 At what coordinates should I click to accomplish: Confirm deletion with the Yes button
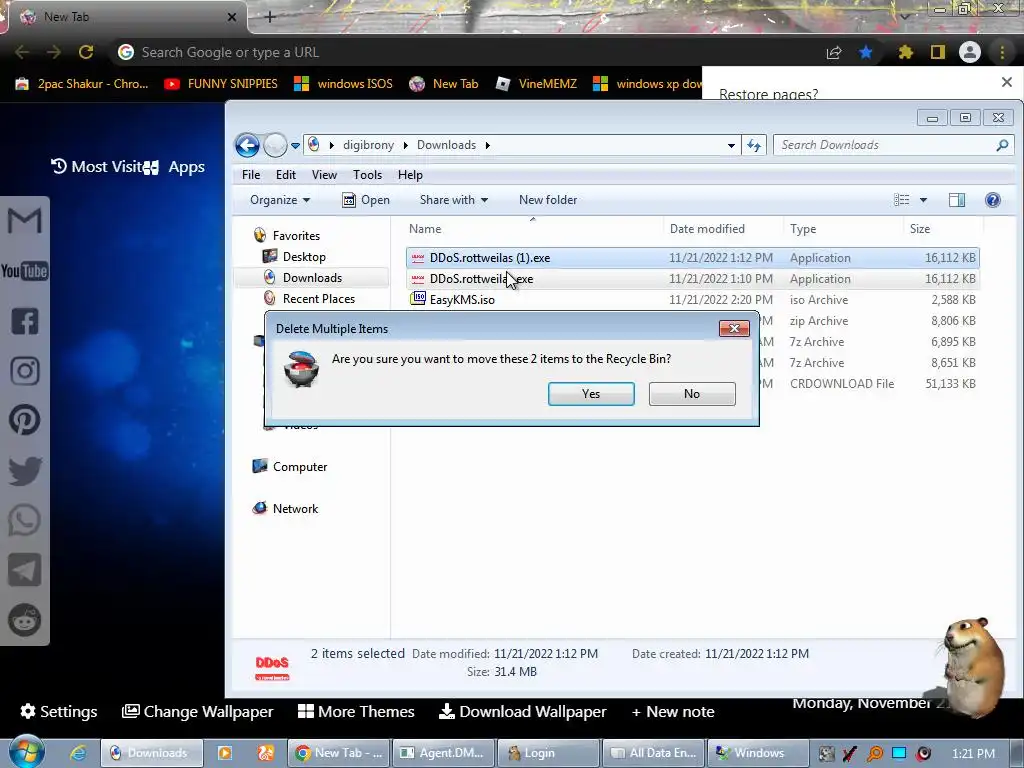click(x=591, y=394)
